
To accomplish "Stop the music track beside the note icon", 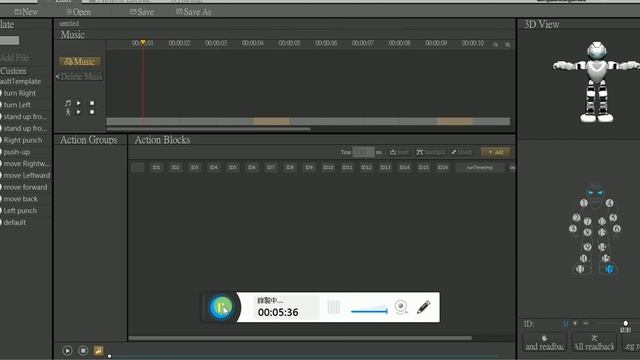I will click(x=92, y=103).
